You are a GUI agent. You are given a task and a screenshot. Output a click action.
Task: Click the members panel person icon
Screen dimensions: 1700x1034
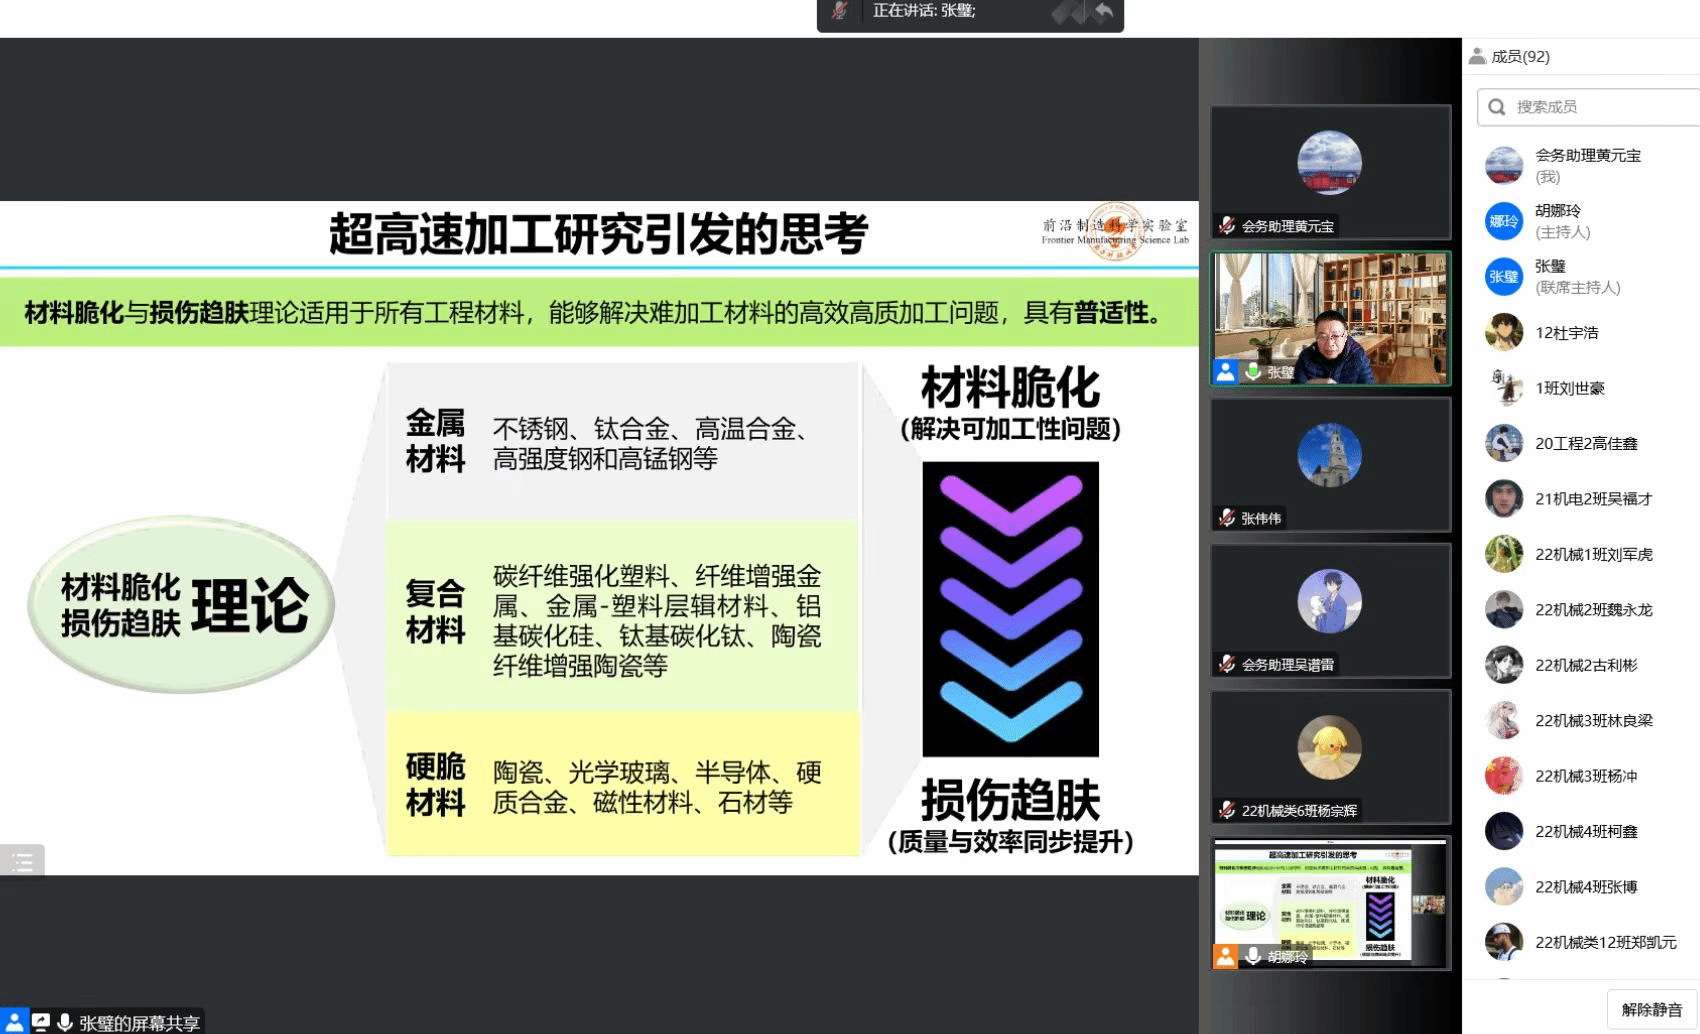1477,57
